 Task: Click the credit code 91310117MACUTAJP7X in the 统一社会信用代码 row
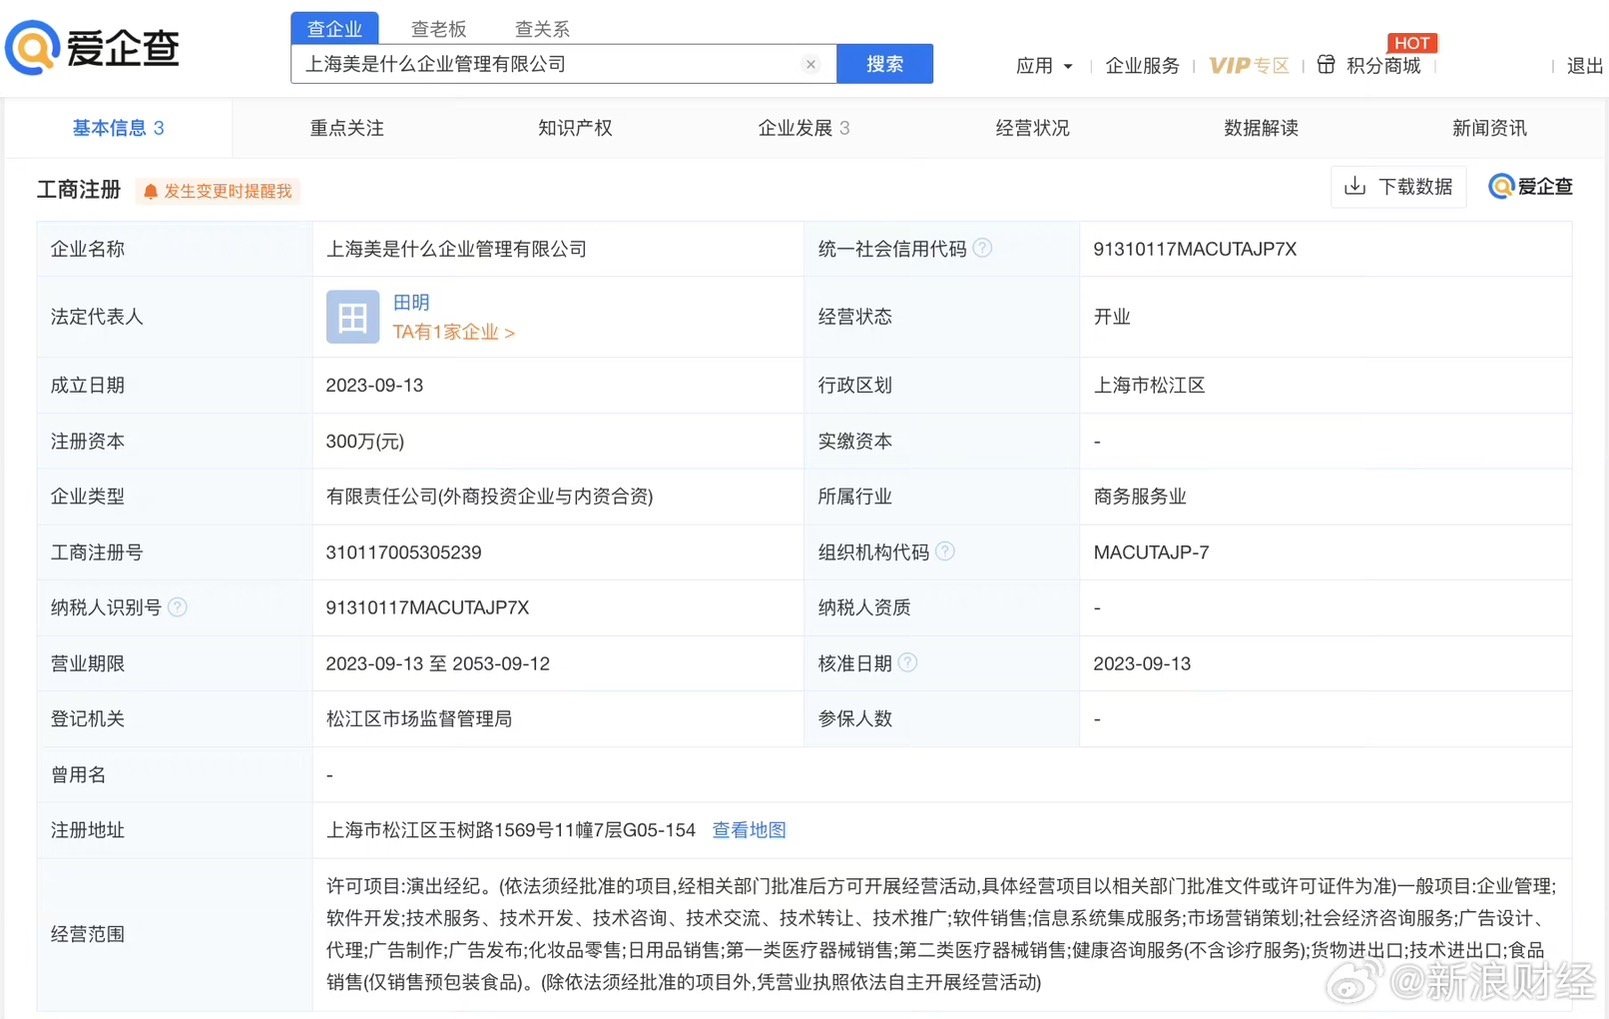pyautogui.click(x=1195, y=249)
